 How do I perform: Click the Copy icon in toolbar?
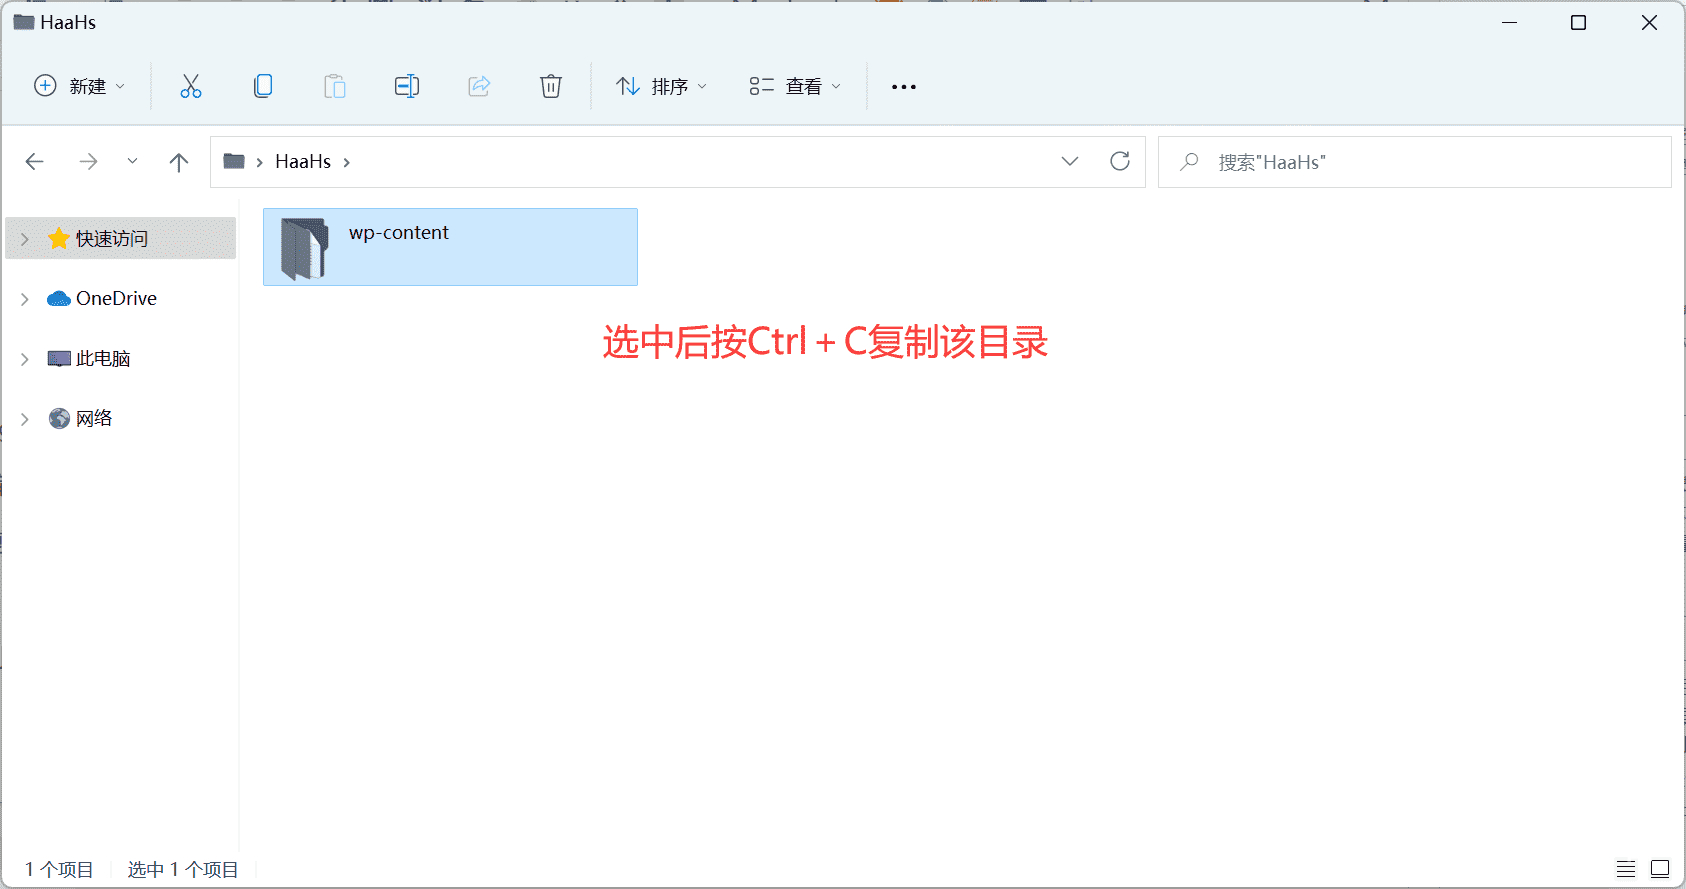(x=263, y=87)
